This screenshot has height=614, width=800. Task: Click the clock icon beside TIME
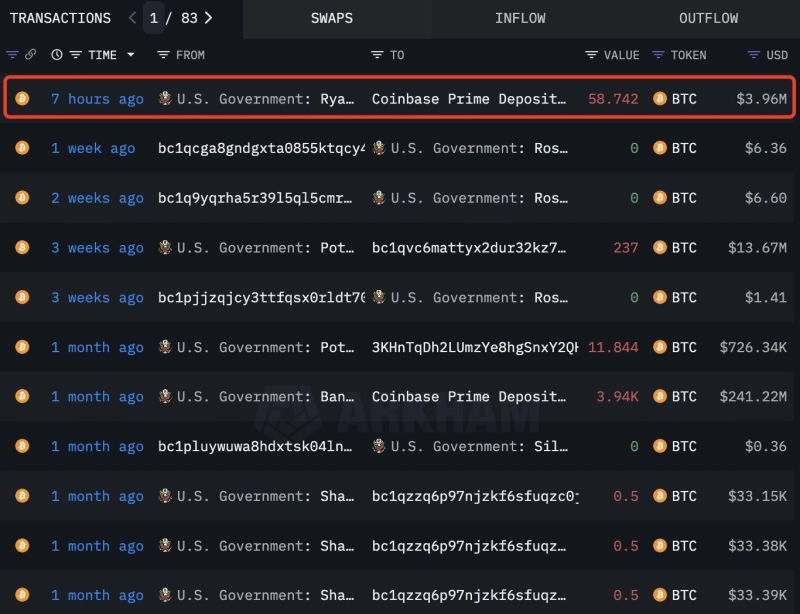tap(57, 55)
